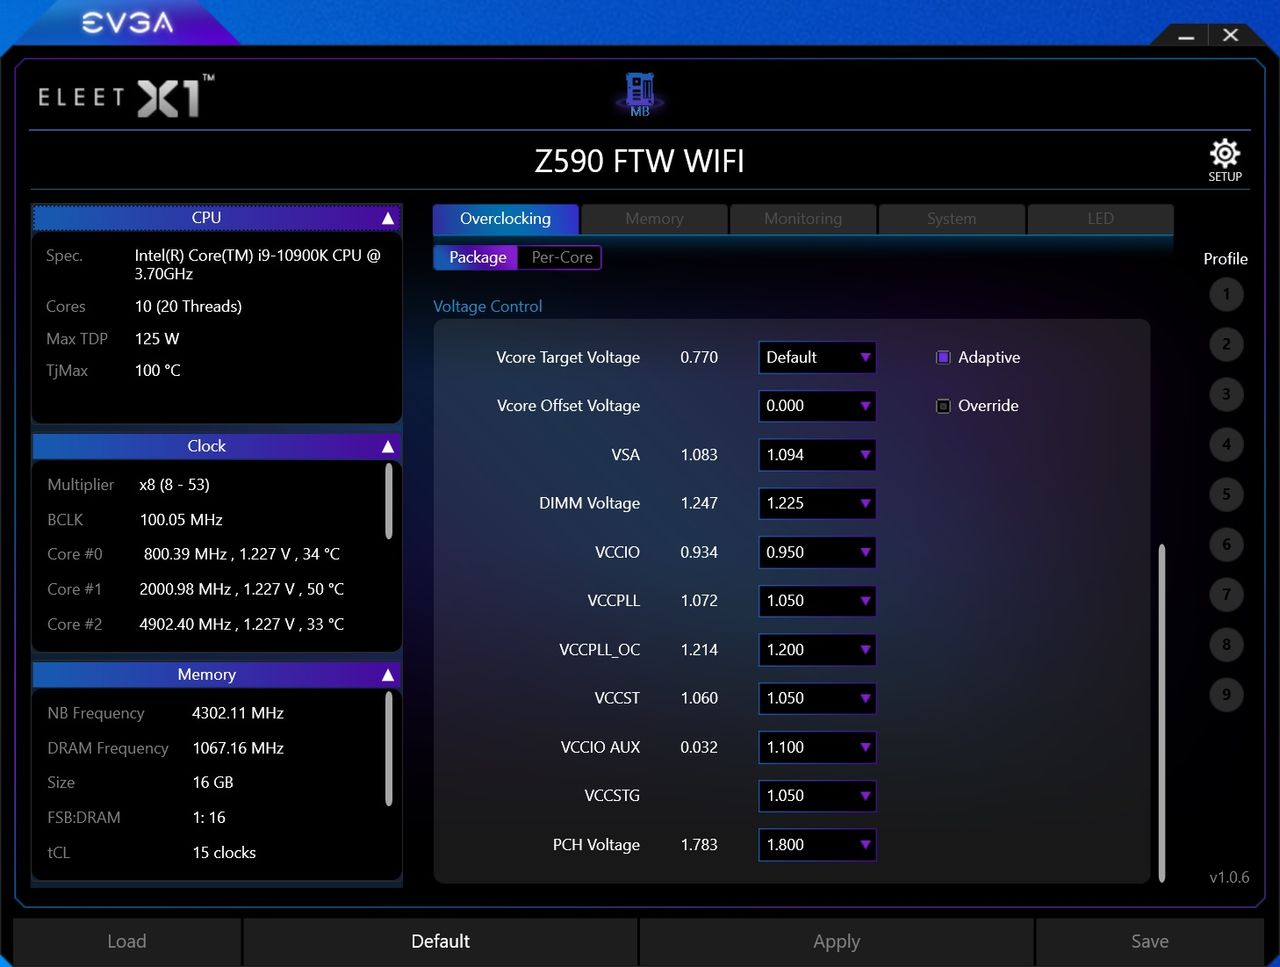
Task: Open VCCST voltage dropdown
Action: pyautogui.click(x=817, y=698)
